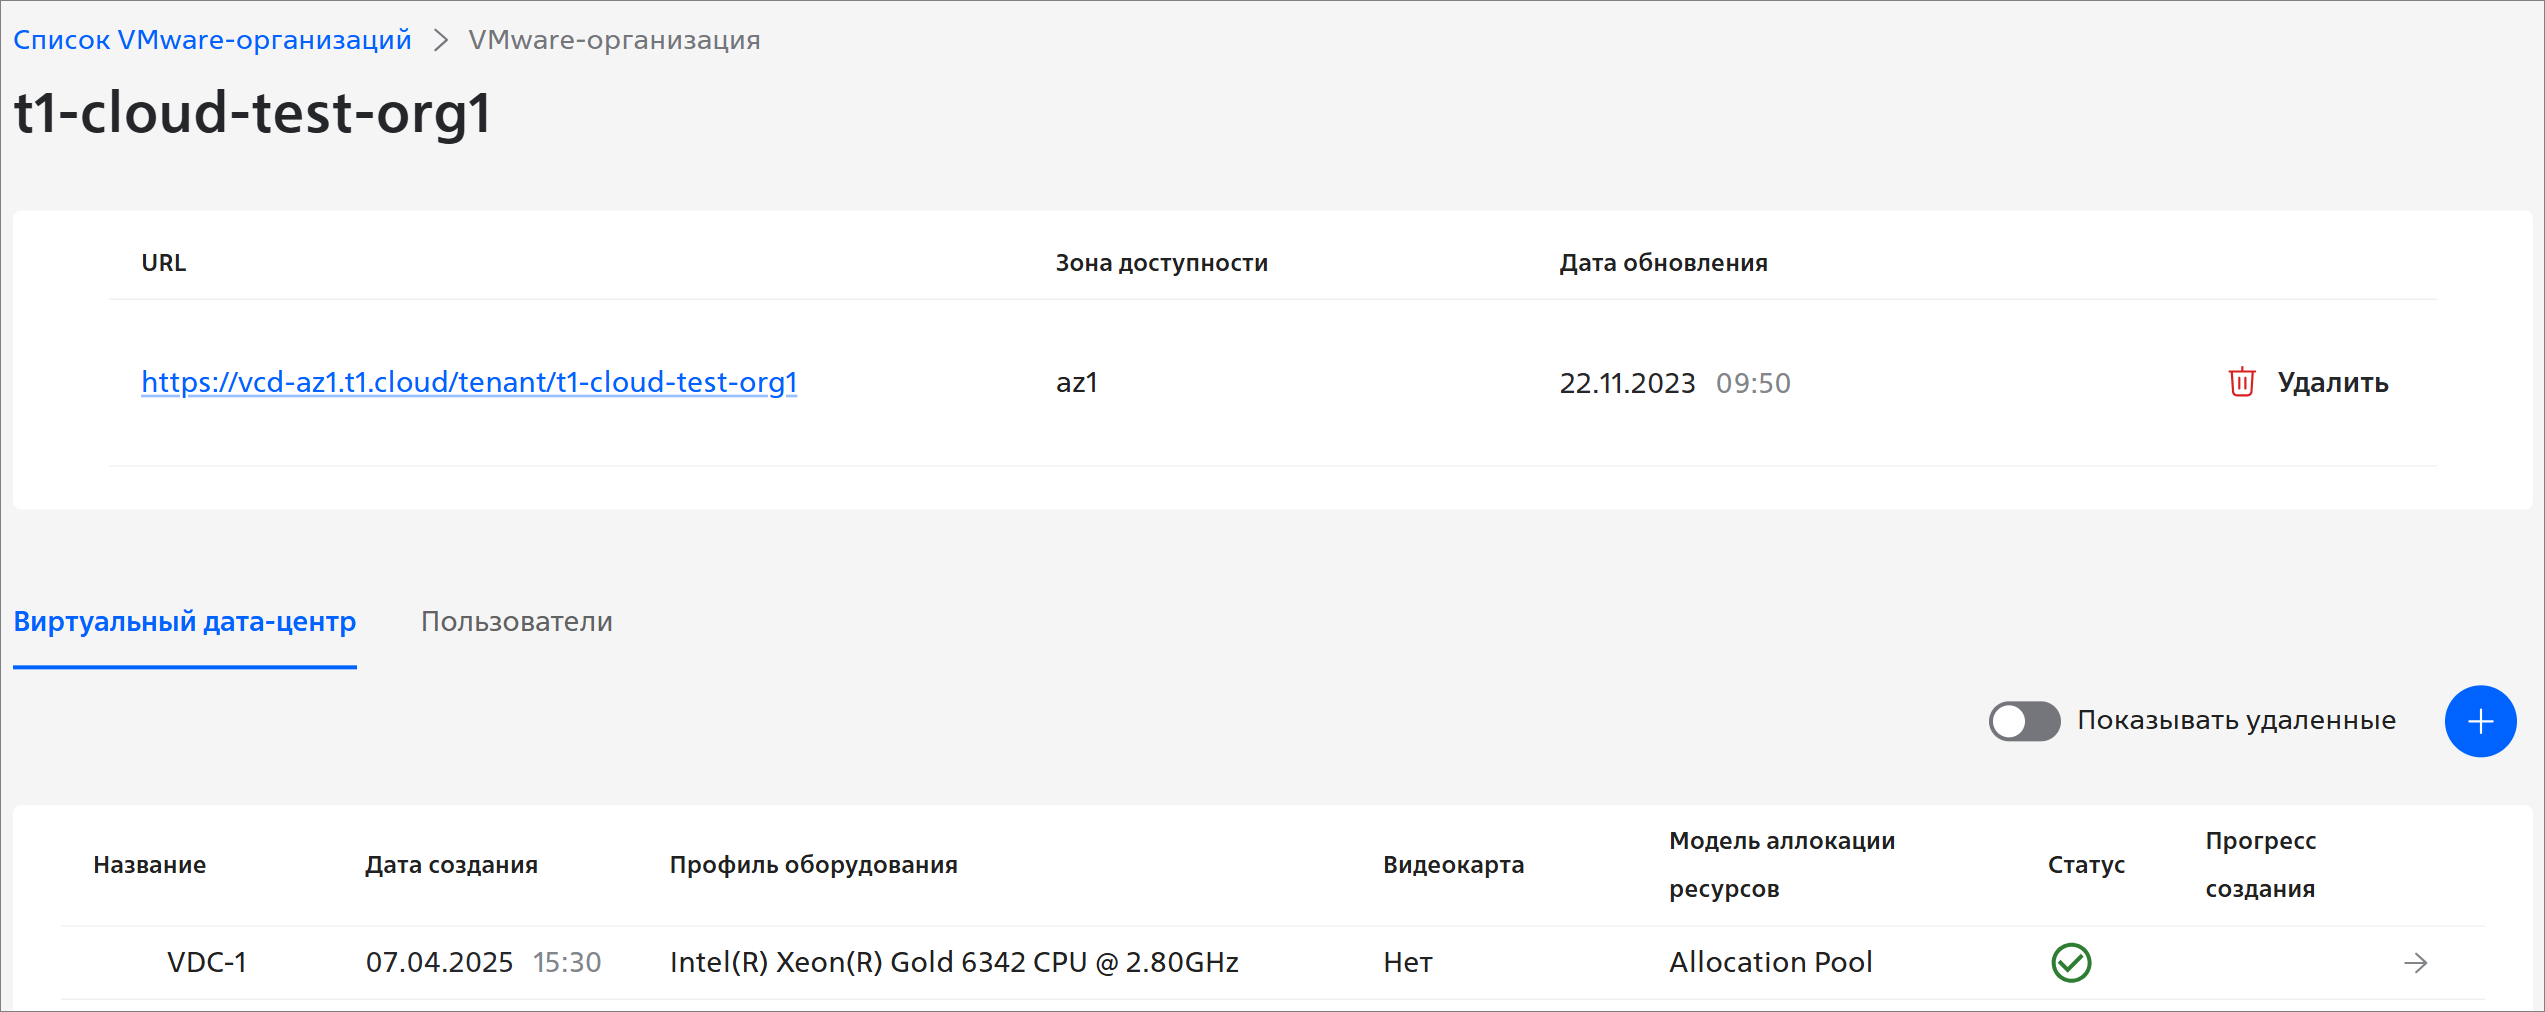Click the Модель аллокации ресурсов header
The width and height of the screenshot is (2545, 1012).
click(1782, 865)
